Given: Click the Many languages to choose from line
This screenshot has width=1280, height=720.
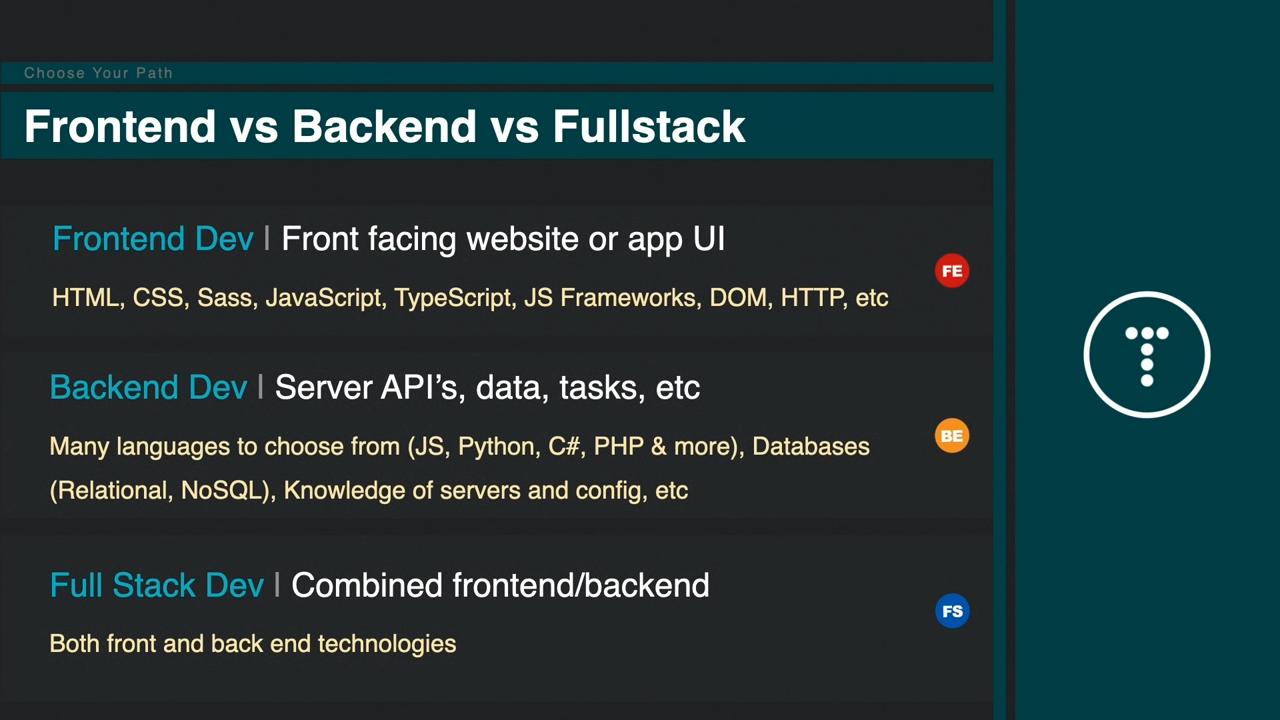Looking at the screenshot, I should pos(460,447).
